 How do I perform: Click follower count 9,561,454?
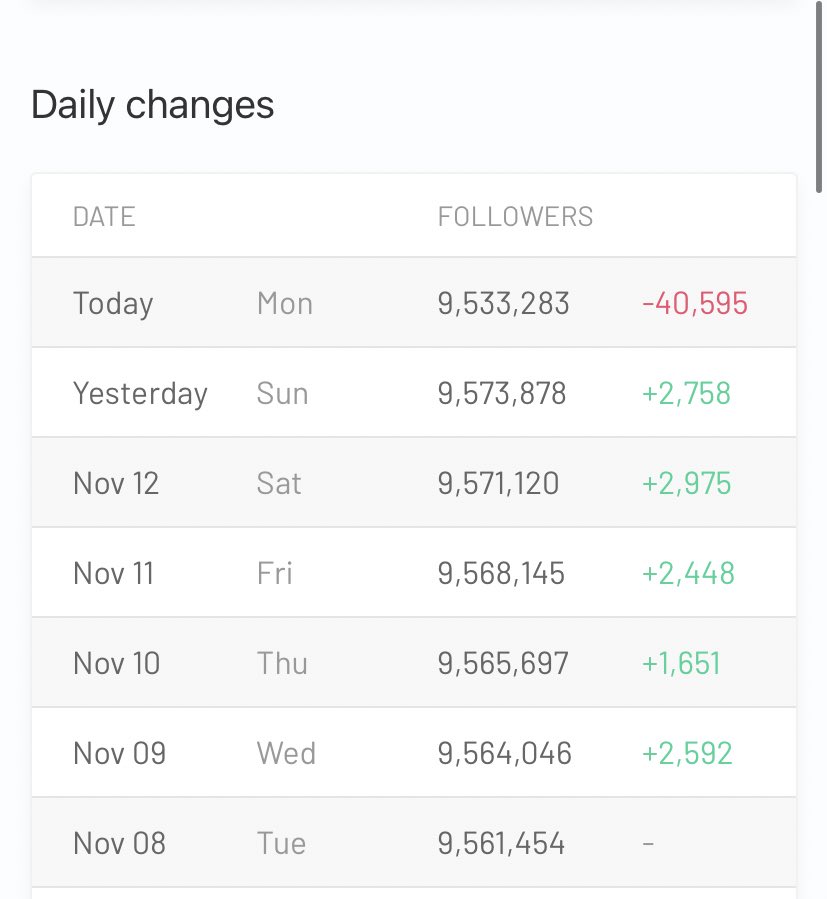click(x=501, y=843)
